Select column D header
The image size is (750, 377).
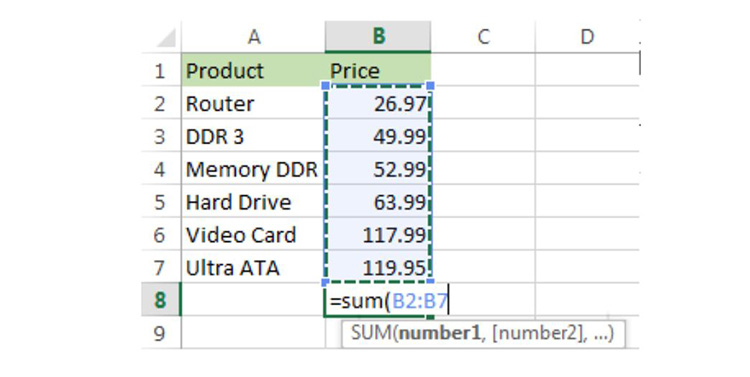tap(587, 36)
